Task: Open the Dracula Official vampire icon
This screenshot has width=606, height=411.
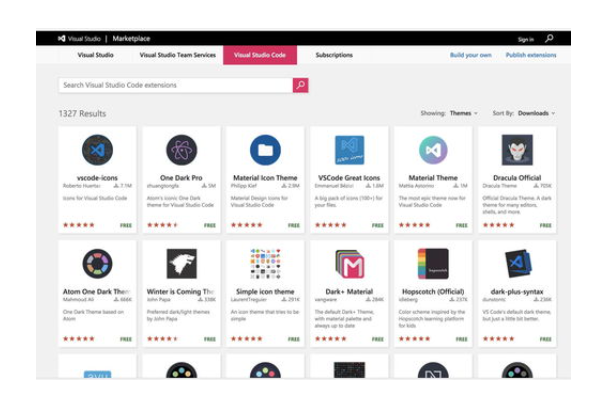Action: click(x=517, y=150)
